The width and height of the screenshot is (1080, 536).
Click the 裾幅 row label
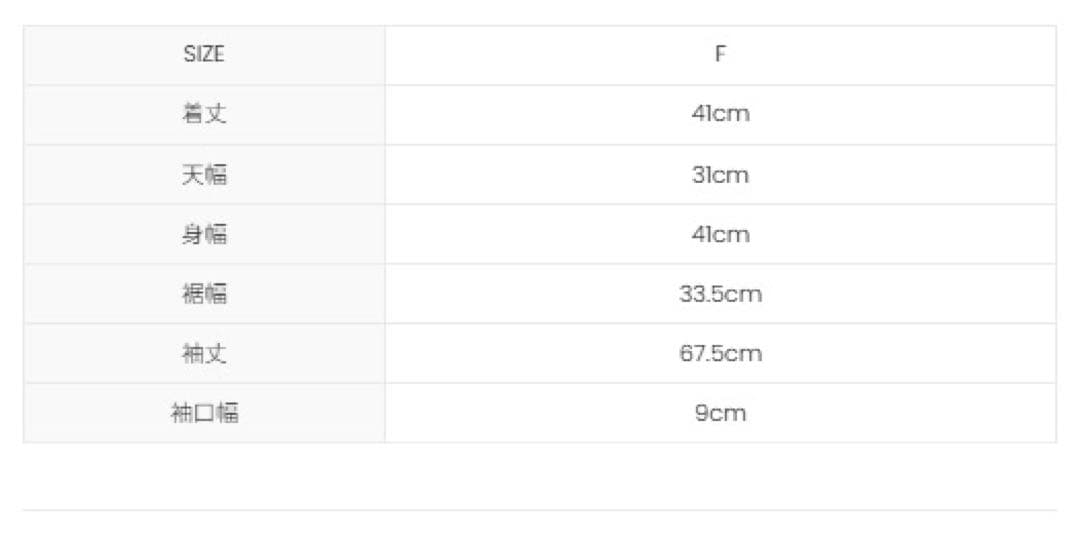[x=204, y=294]
